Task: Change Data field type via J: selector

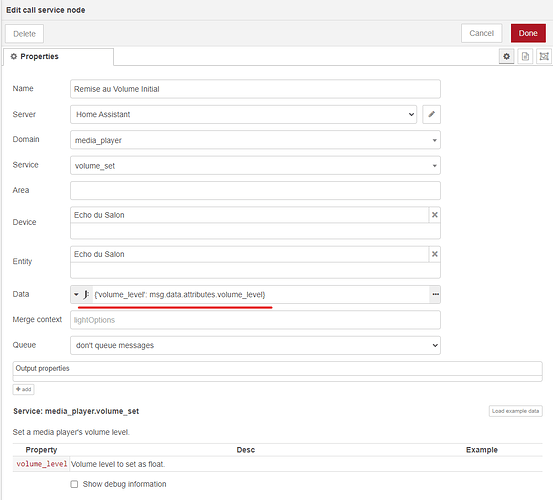Action: tap(82, 294)
